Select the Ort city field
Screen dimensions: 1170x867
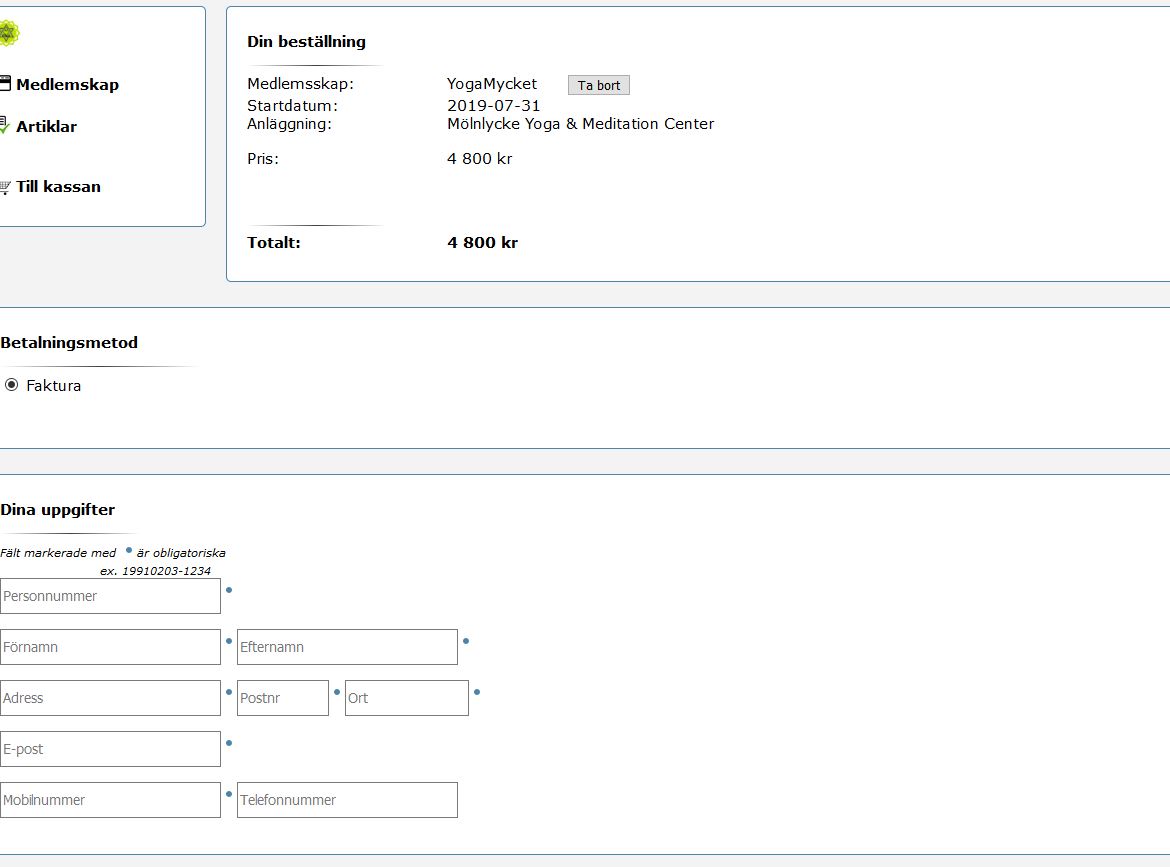tap(406, 698)
